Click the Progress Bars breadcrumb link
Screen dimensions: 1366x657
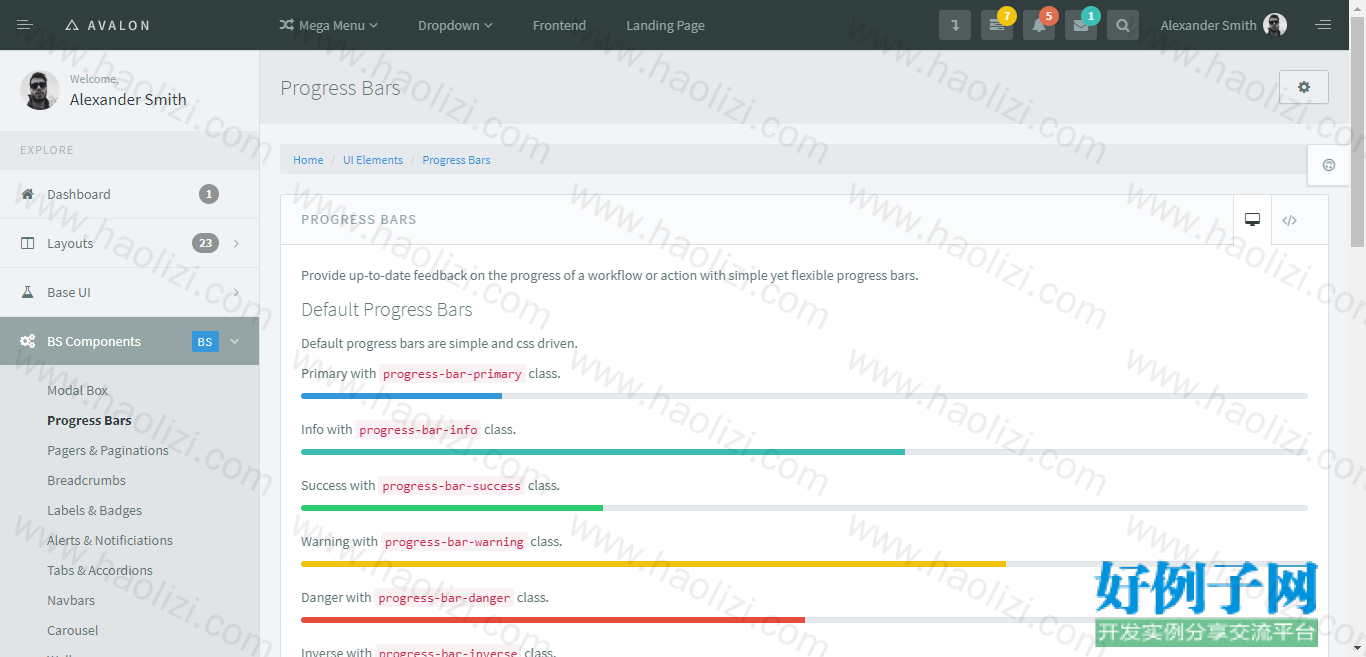point(456,160)
